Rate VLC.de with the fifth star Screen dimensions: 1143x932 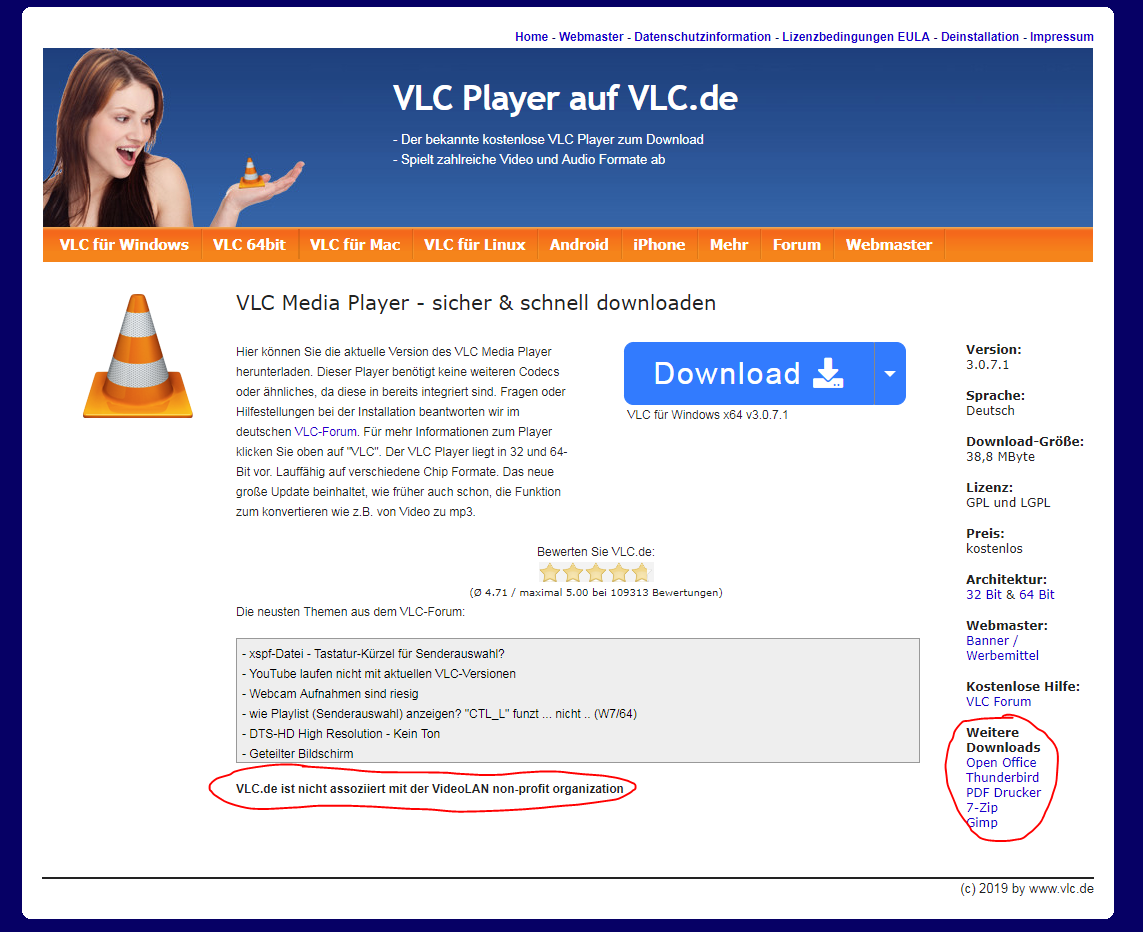point(641,572)
